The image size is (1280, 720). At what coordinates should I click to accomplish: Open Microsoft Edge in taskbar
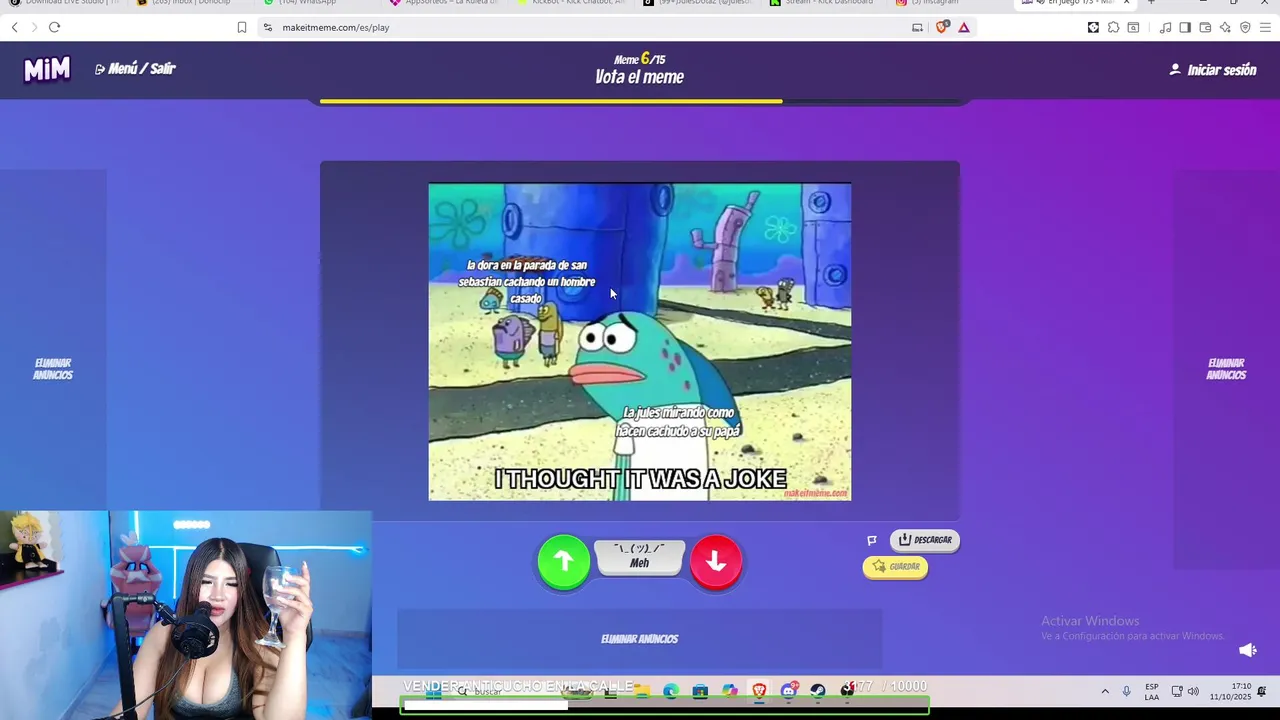[x=670, y=690]
